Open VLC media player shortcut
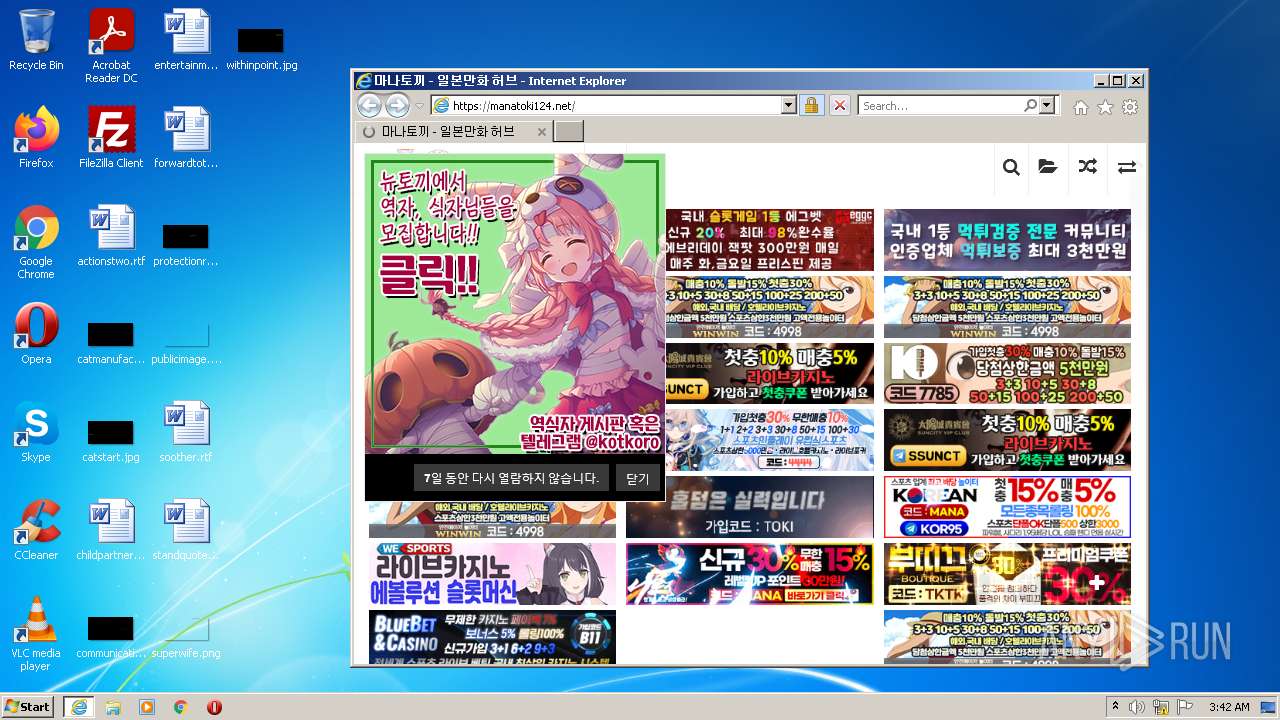The width and height of the screenshot is (1280, 720). 36,634
